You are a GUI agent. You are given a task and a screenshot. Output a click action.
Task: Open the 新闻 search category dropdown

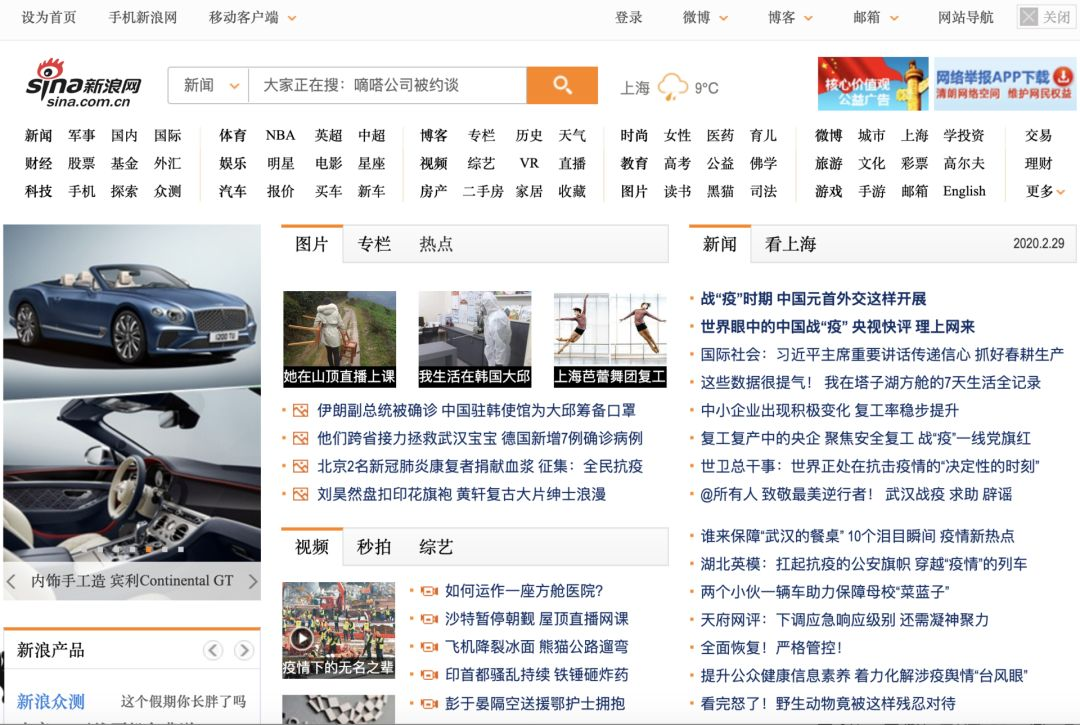point(209,85)
